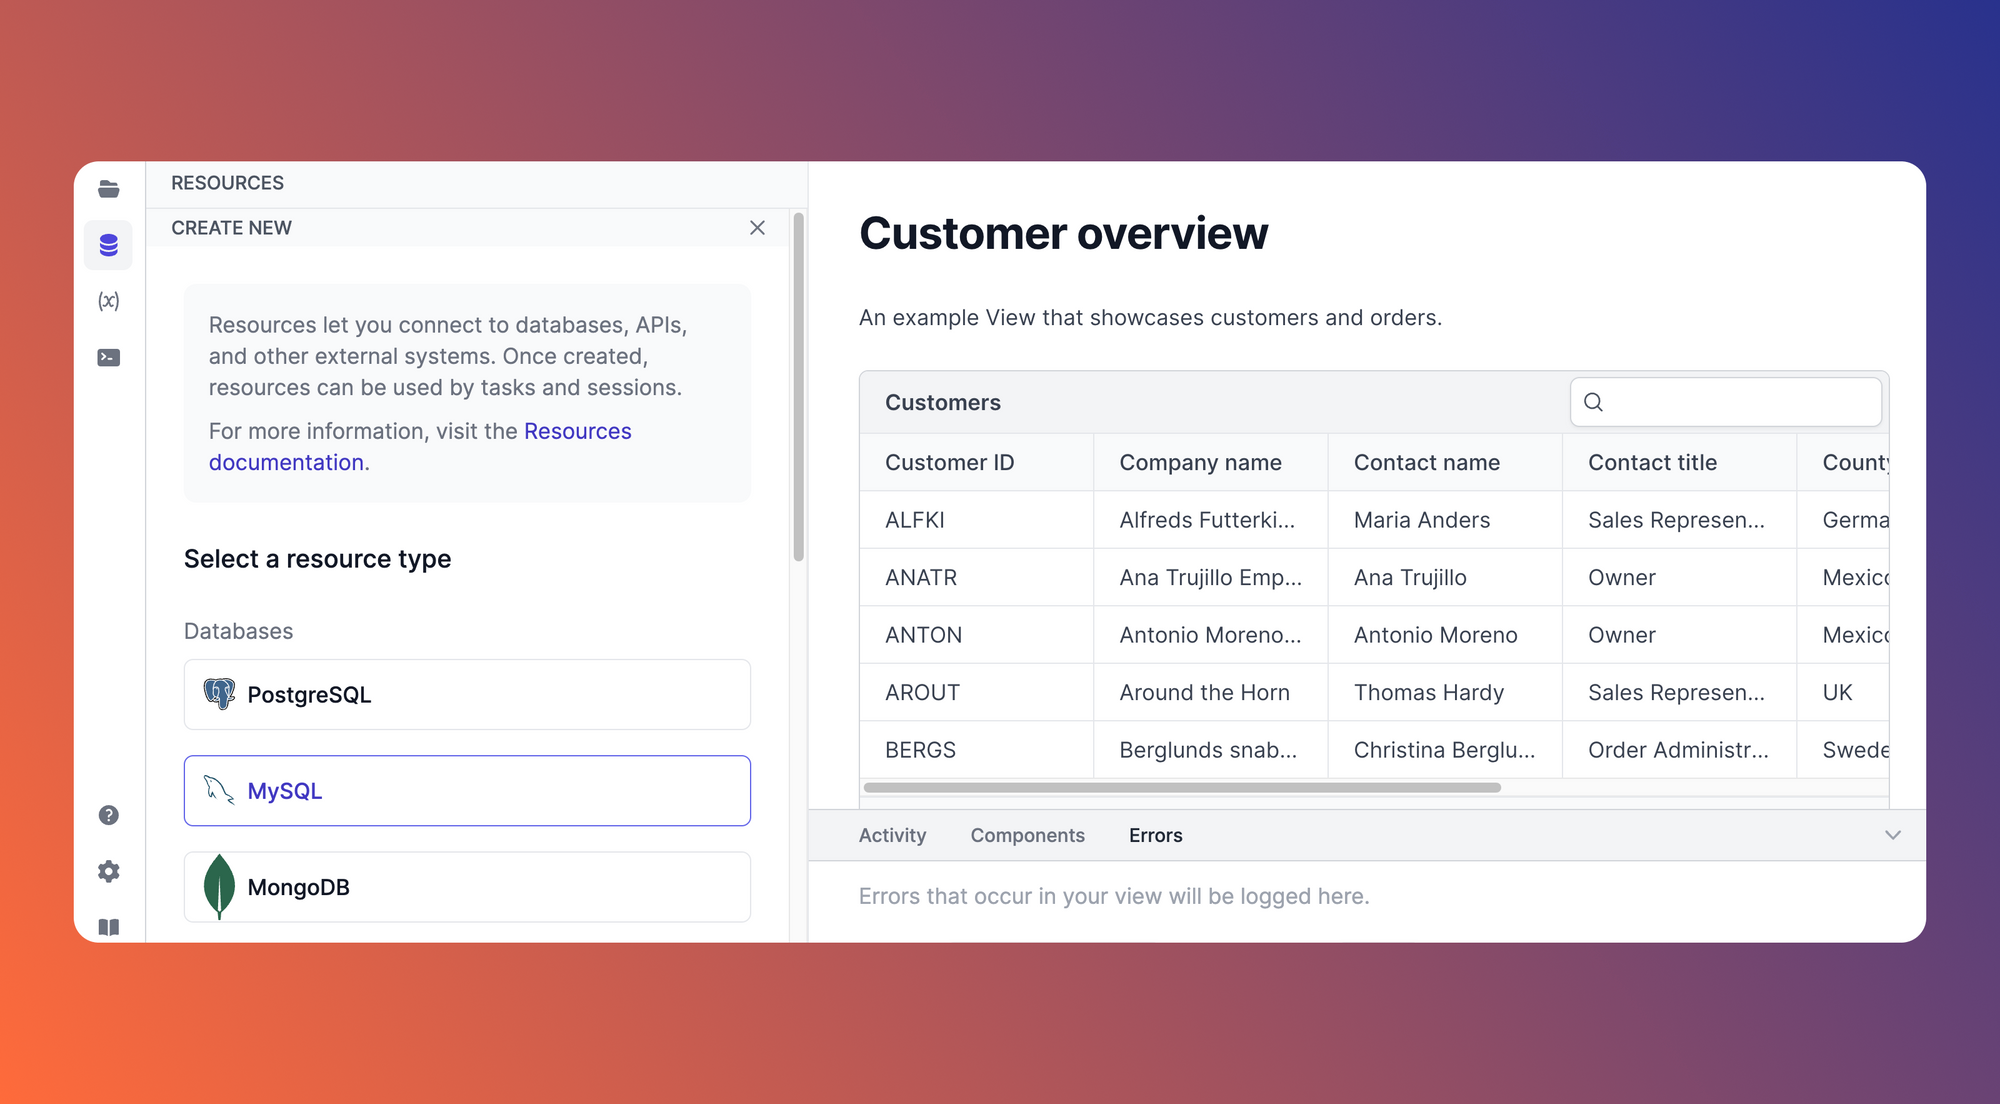
Task: Click the PostgreSQL elephant logo
Action: coord(219,694)
